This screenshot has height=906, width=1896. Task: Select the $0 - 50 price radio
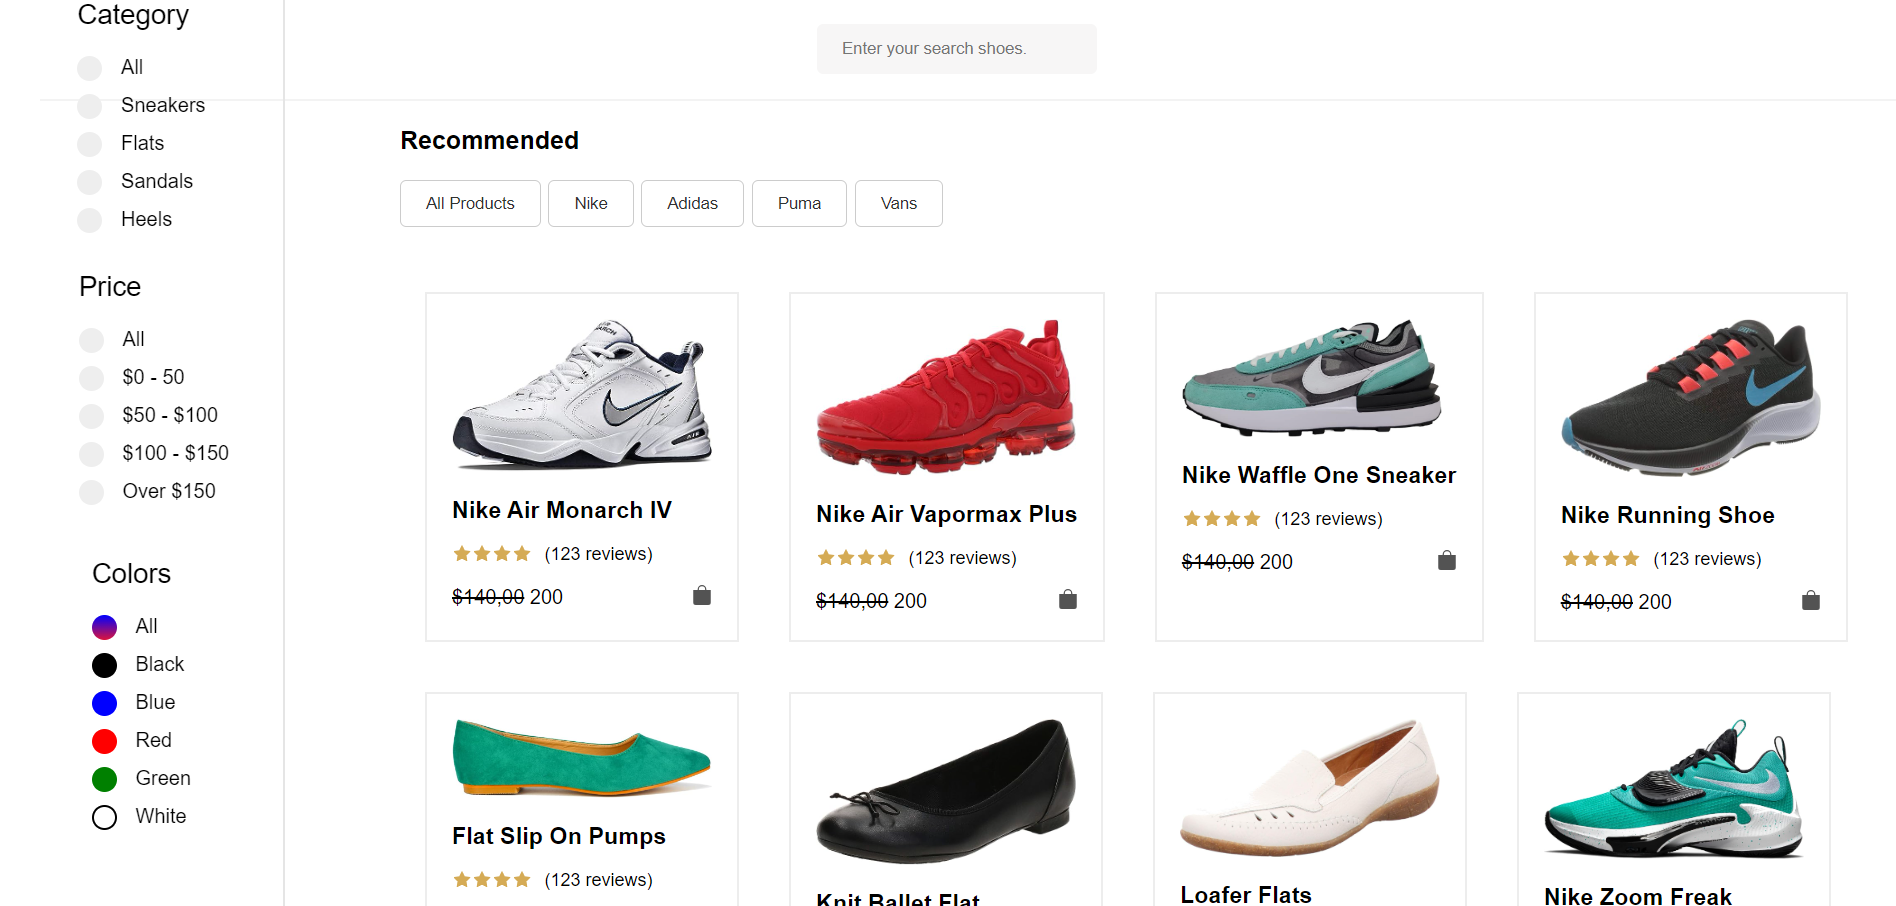(92, 378)
